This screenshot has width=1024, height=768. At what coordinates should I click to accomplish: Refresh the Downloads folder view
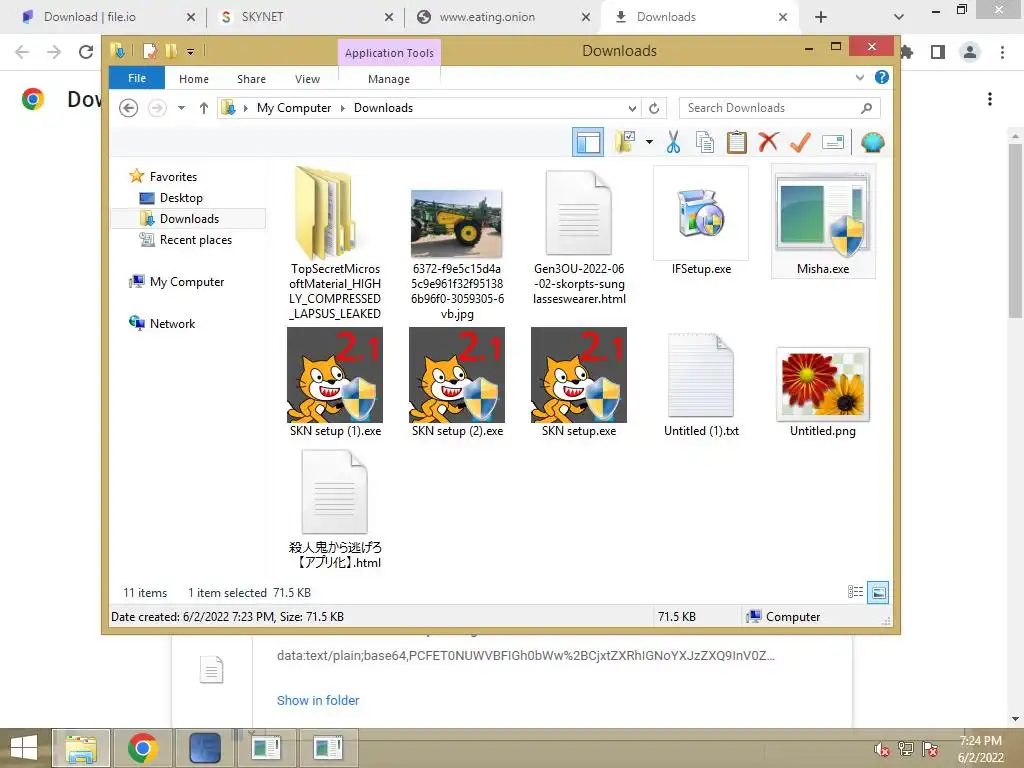tap(654, 108)
